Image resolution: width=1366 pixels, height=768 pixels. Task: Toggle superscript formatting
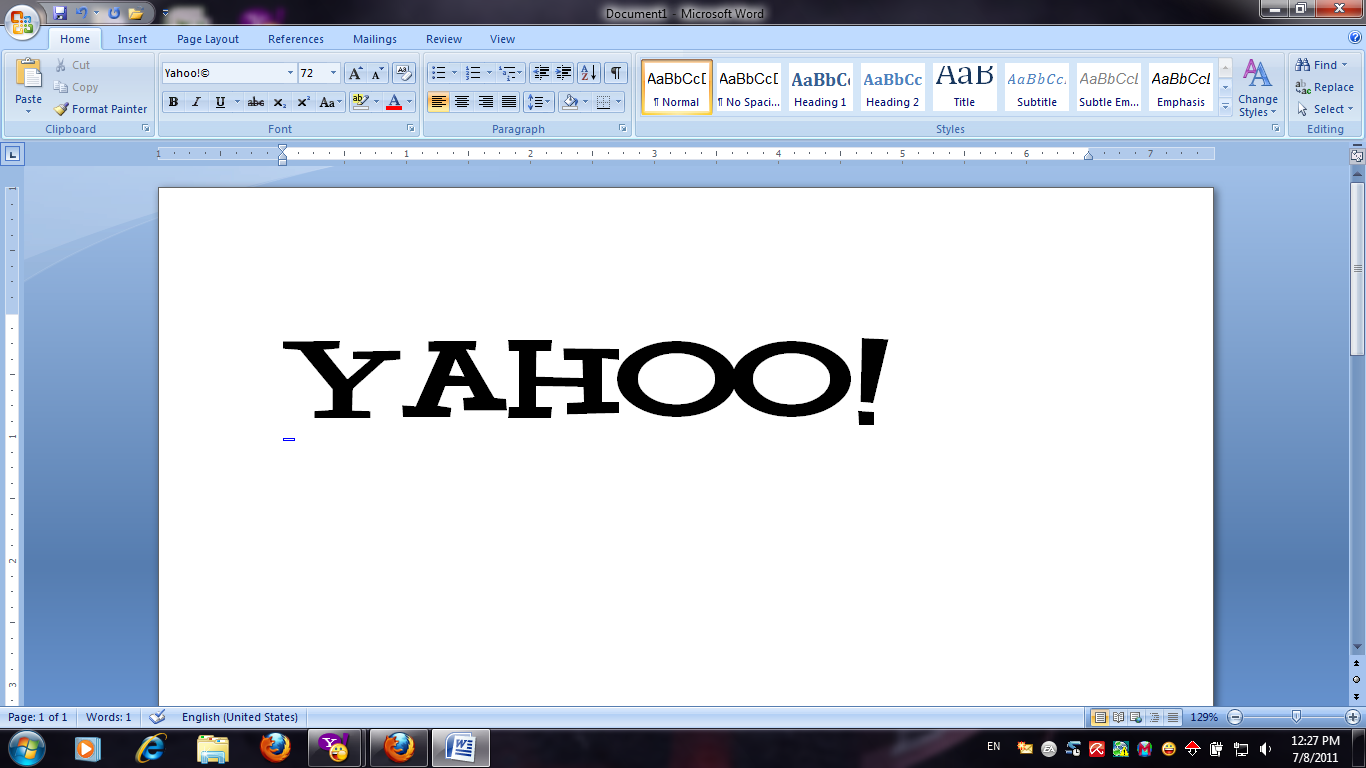tap(303, 102)
